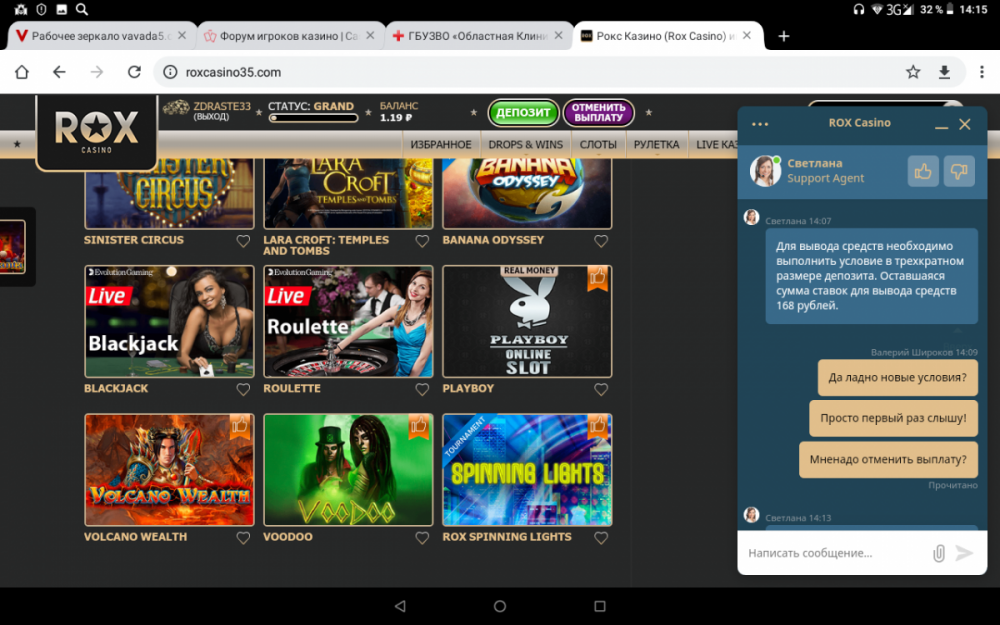
Task: Click the ОТМЕНИТЬ ВЫПЛАТУ button
Action: tap(599, 113)
